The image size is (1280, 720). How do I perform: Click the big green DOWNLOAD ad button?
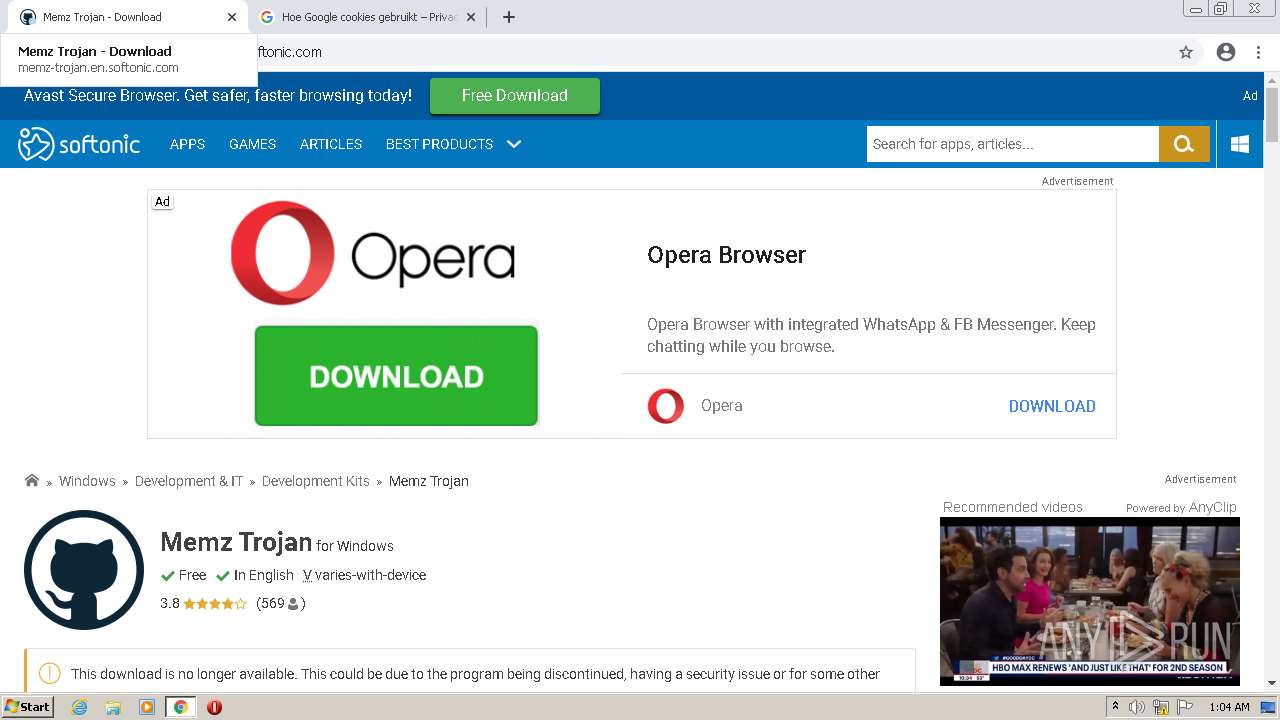[396, 376]
